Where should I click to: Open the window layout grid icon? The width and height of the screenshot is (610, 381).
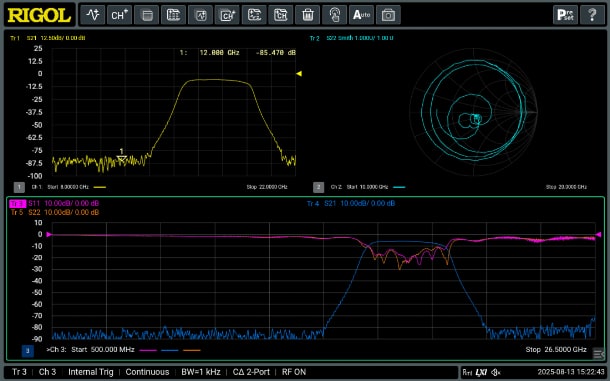173,15
